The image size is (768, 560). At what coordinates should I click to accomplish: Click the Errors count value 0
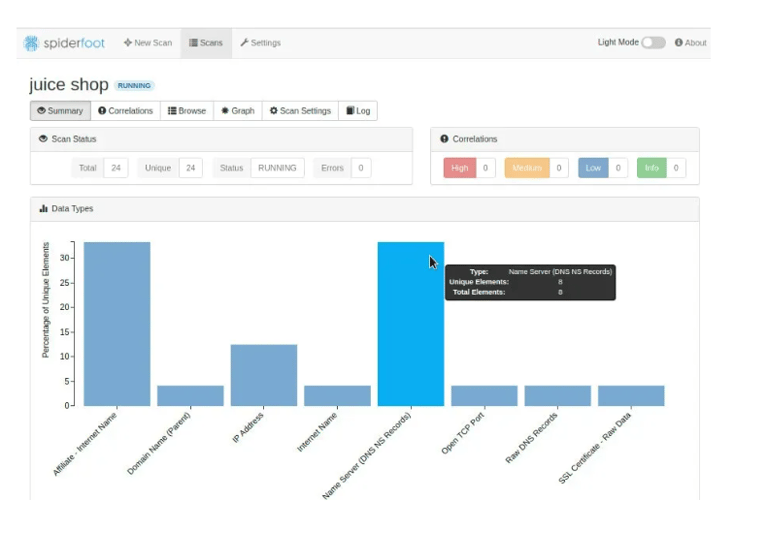point(360,168)
